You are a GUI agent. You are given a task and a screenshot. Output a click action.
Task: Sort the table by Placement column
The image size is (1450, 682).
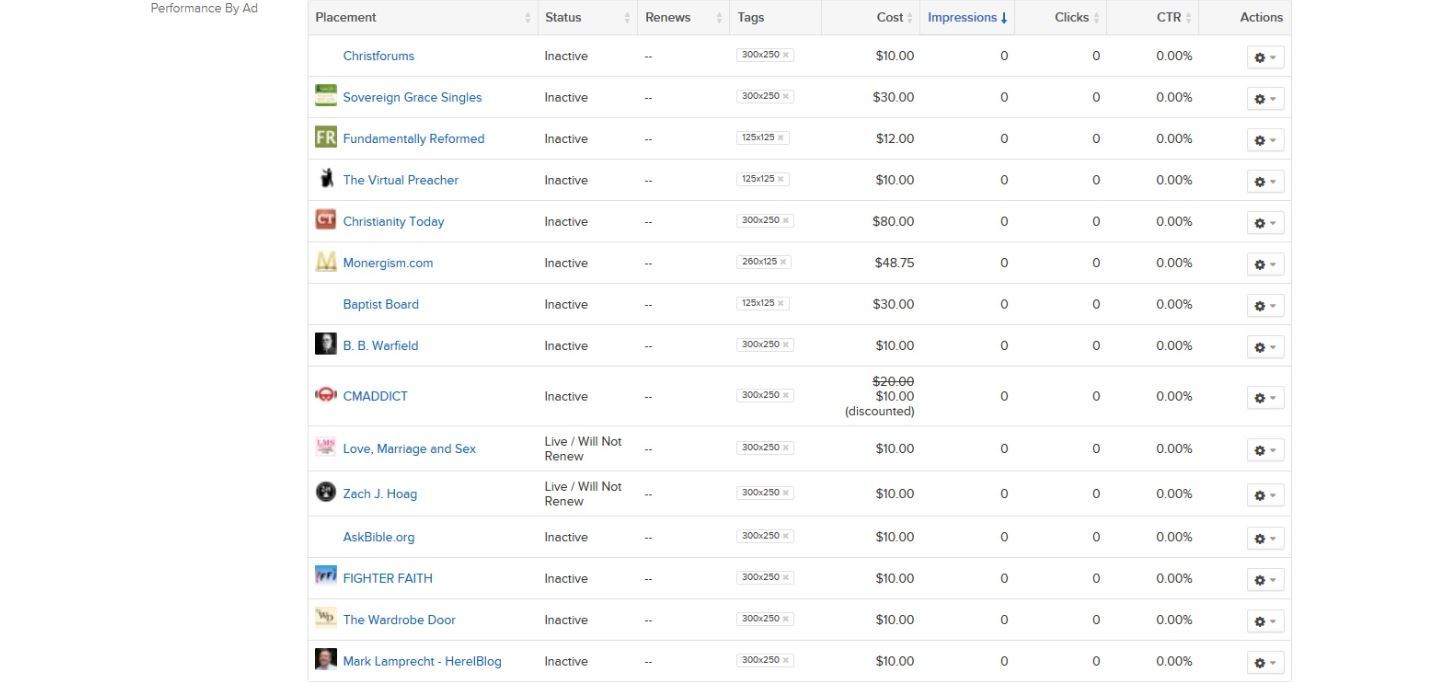[423, 17]
